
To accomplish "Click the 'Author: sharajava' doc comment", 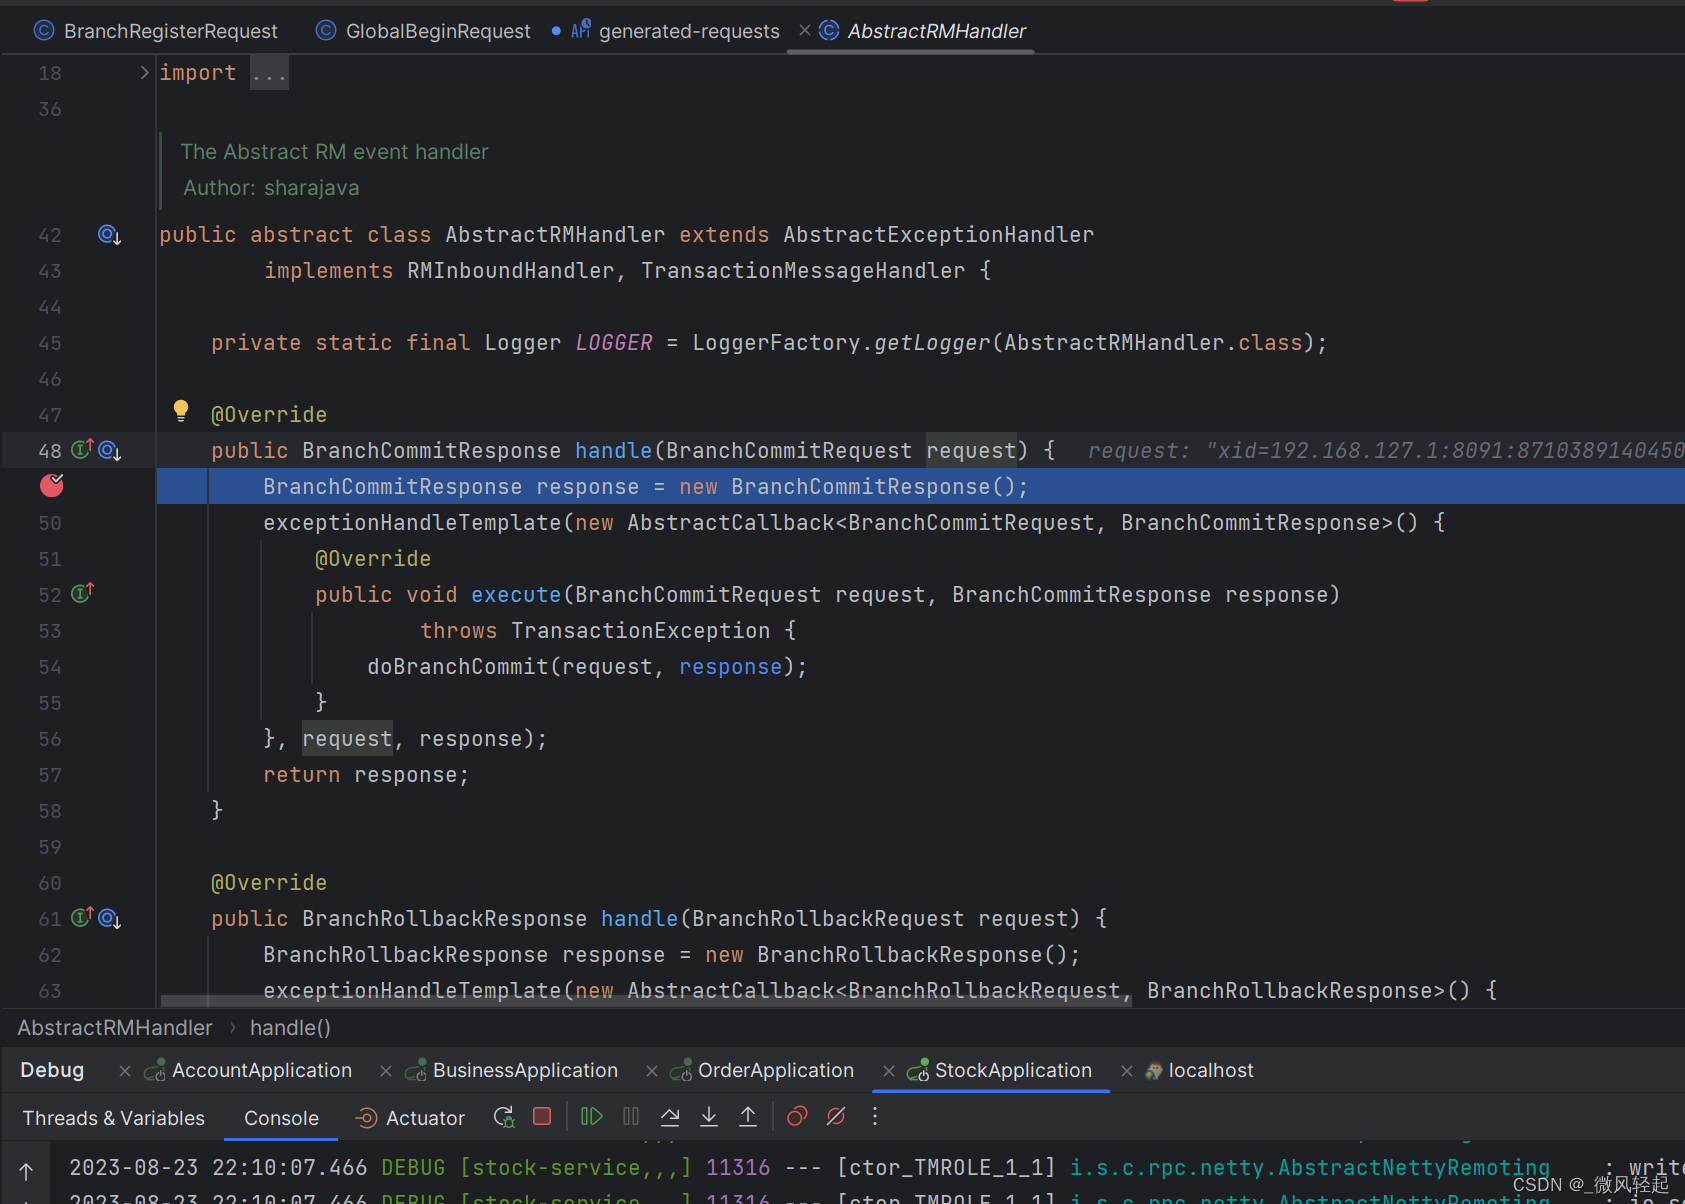I will (271, 188).
